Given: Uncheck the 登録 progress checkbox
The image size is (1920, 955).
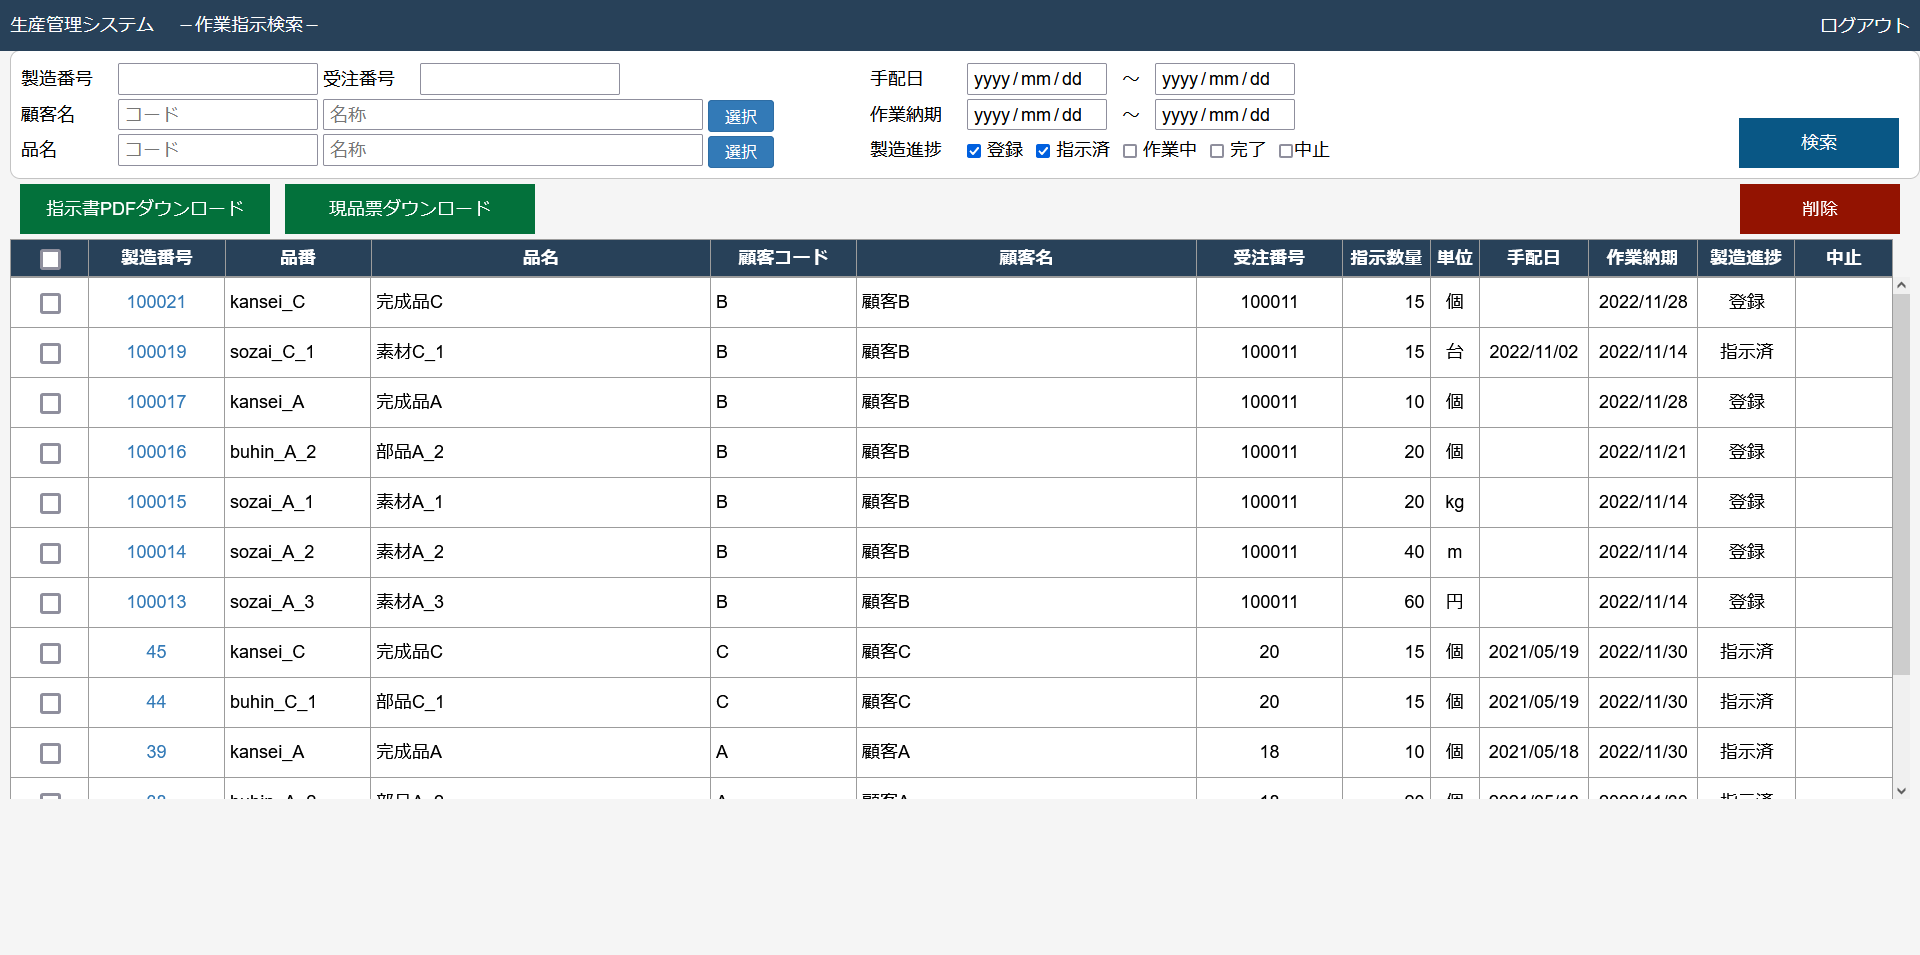Looking at the screenshot, I should pos(974,151).
